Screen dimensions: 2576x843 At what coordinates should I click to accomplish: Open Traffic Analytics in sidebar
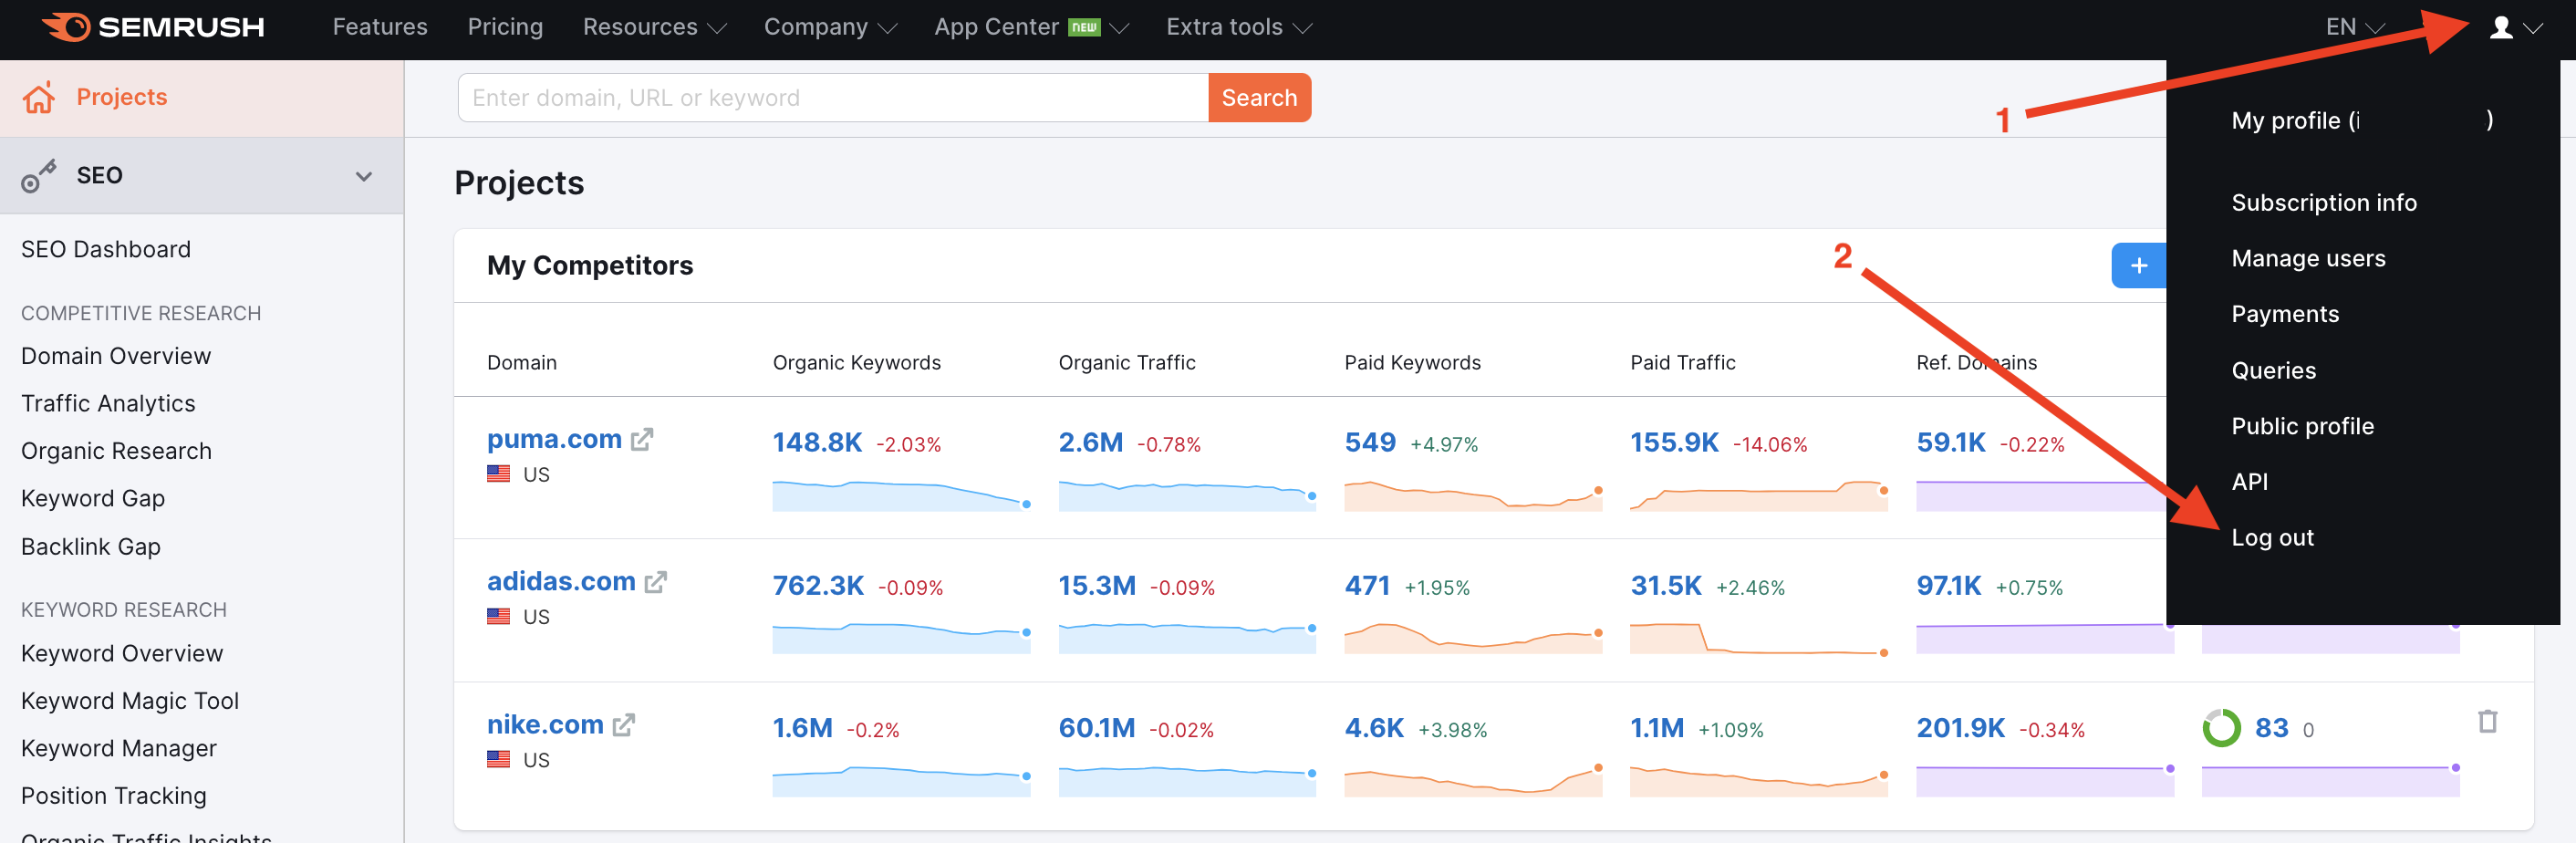108,404
